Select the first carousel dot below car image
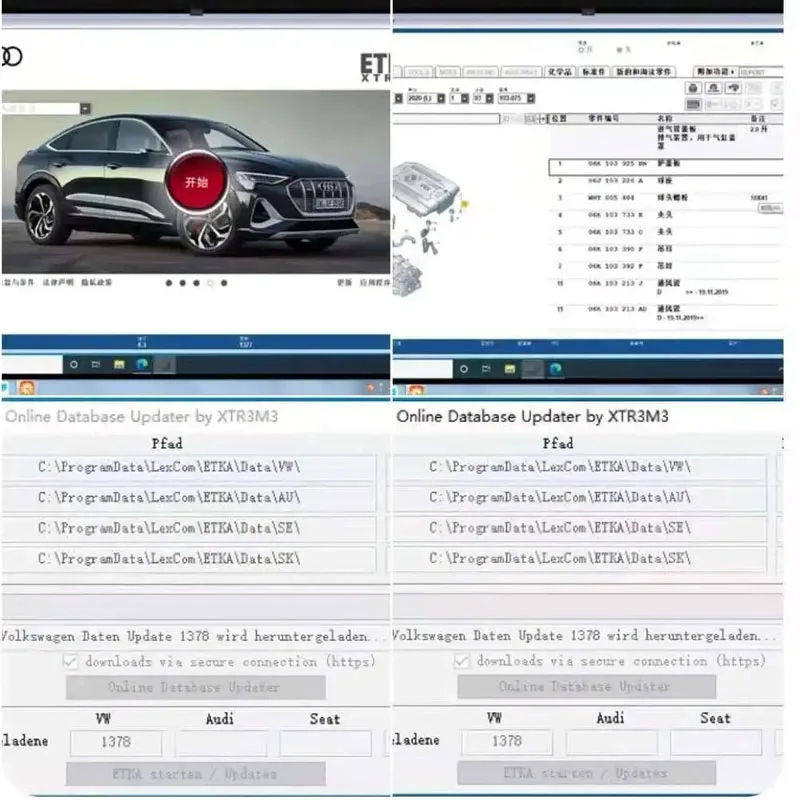 tap(169, 283)
